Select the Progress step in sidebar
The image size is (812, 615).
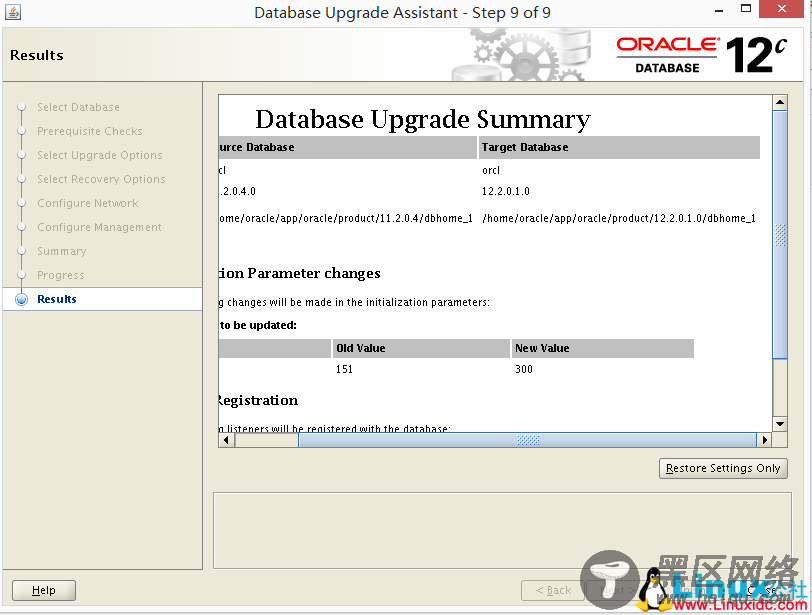pyautogui.click(x=61, y=275)
